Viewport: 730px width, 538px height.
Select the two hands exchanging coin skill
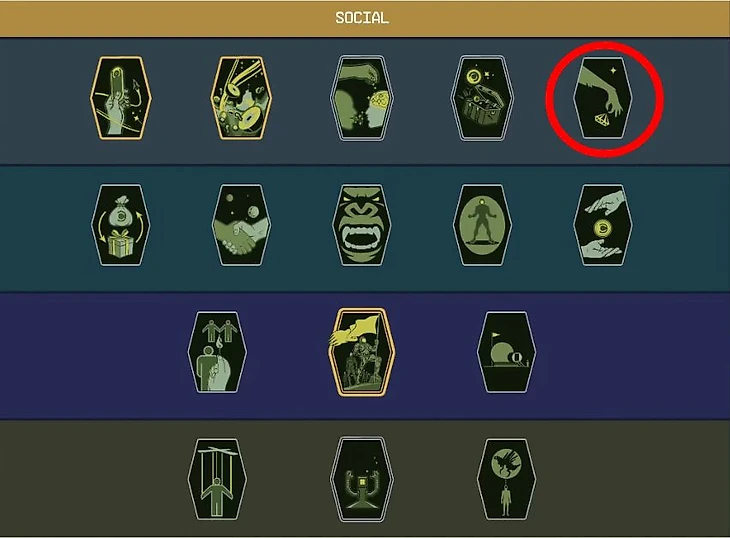pos(603,225)
